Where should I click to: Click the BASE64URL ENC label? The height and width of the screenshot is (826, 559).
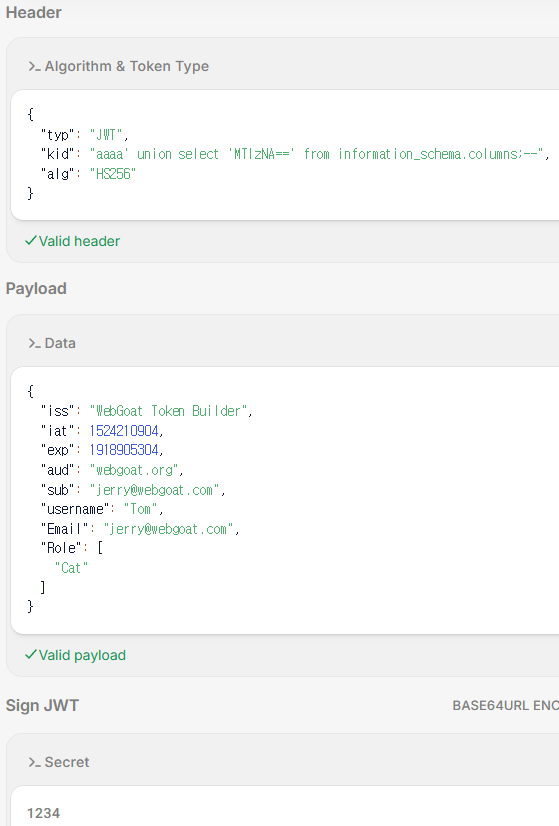(x=505, y=705)
